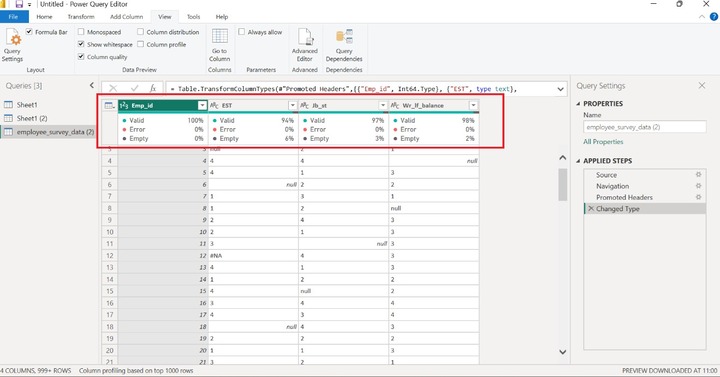Open EST column filter dropdown
720x377 pixels.
[x=292, y=106]
